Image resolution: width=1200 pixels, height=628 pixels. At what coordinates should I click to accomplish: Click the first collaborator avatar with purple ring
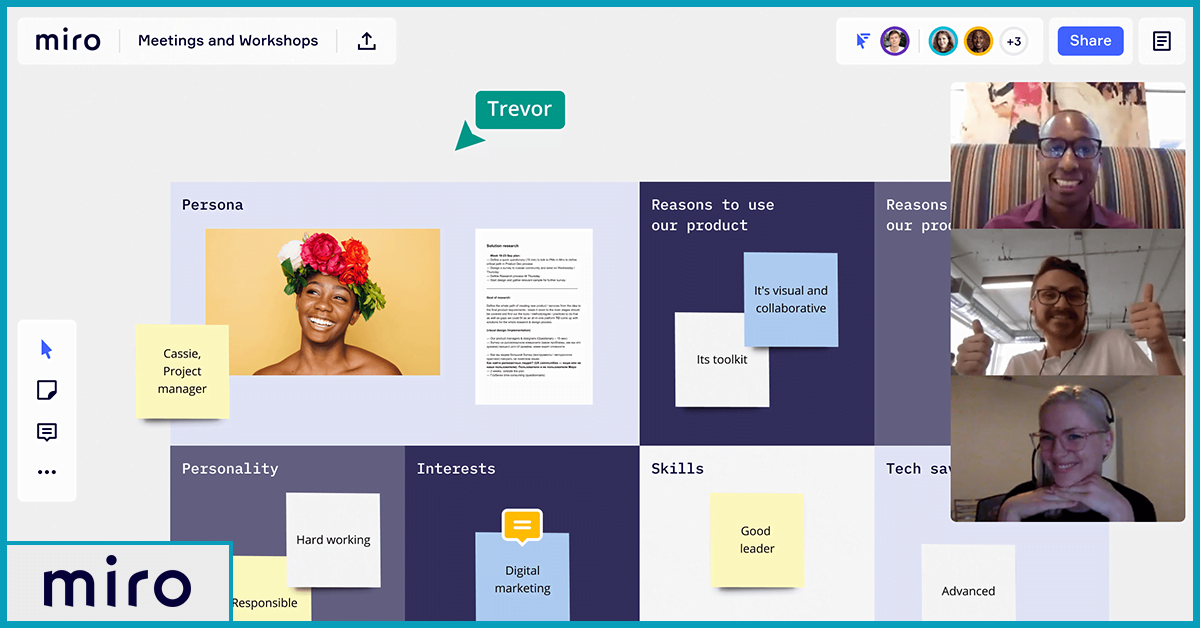(x=895, y=41)
